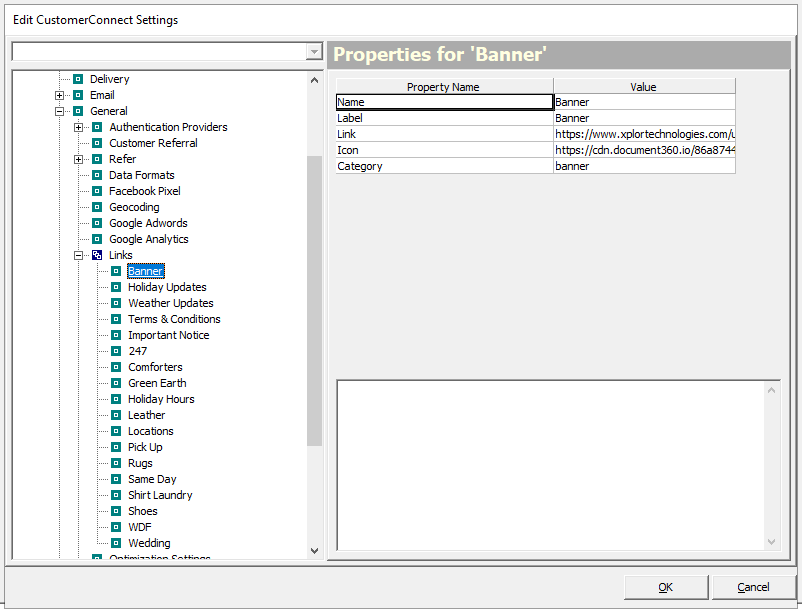
Task: Collapse the Links tree node
Action: tap(78, 255)
